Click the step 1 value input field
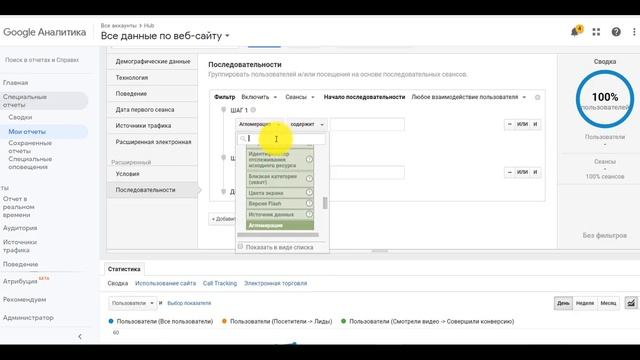 tap(367, 124)
